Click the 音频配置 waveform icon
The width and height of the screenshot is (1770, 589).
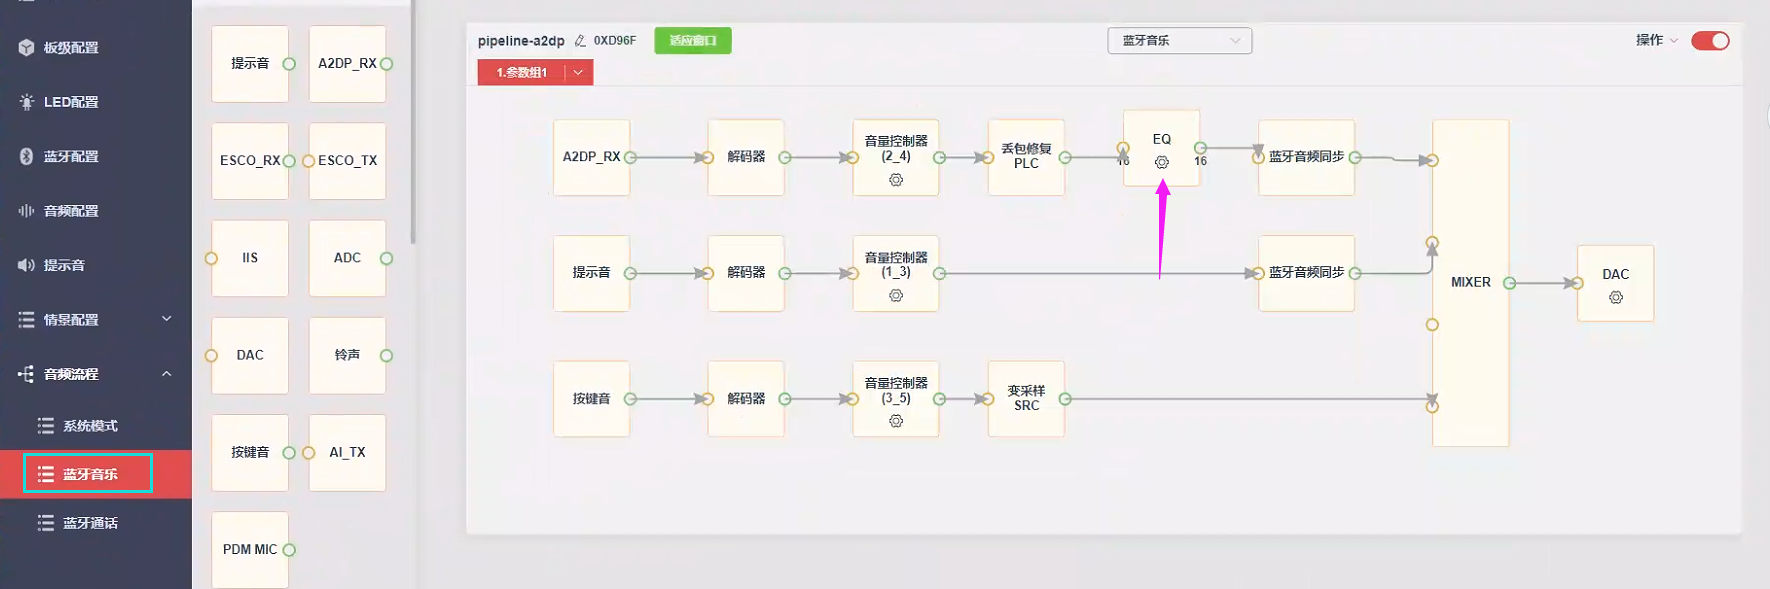coord(26,211)
